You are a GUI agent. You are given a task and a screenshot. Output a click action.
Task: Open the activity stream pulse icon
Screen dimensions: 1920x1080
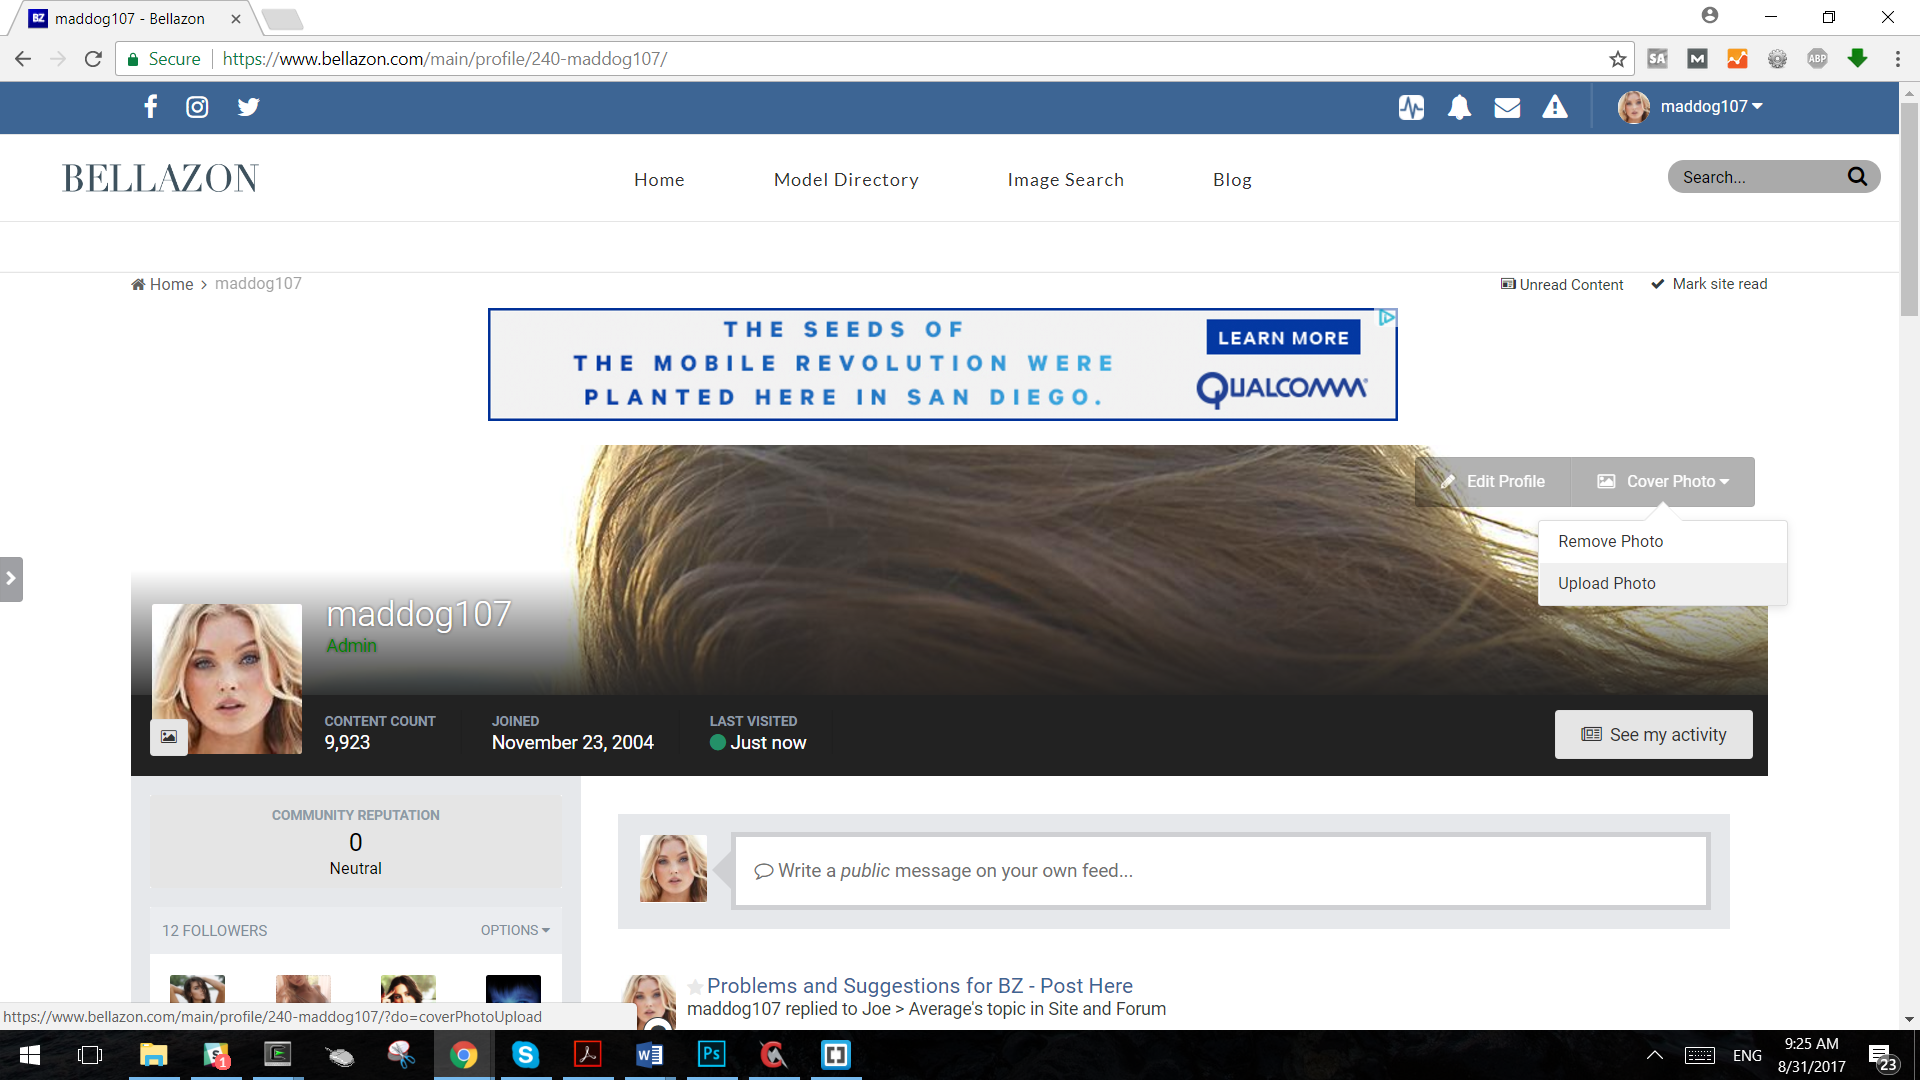click(x=1411, y=107)
